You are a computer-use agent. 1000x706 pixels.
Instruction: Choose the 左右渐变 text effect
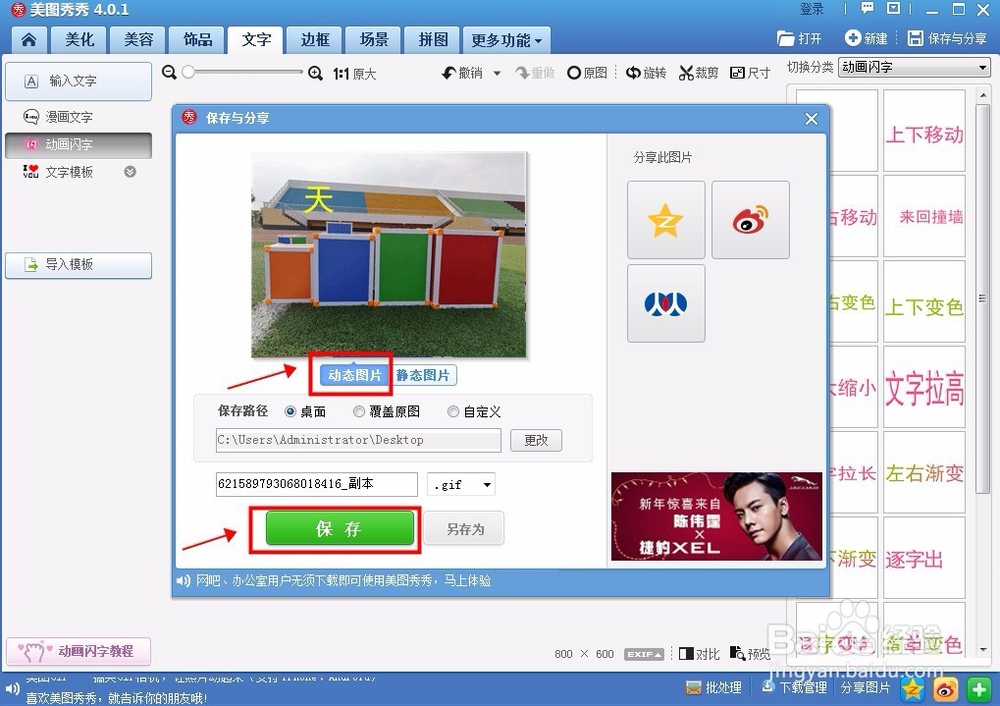pyautogui.click(x=924, y=473)
